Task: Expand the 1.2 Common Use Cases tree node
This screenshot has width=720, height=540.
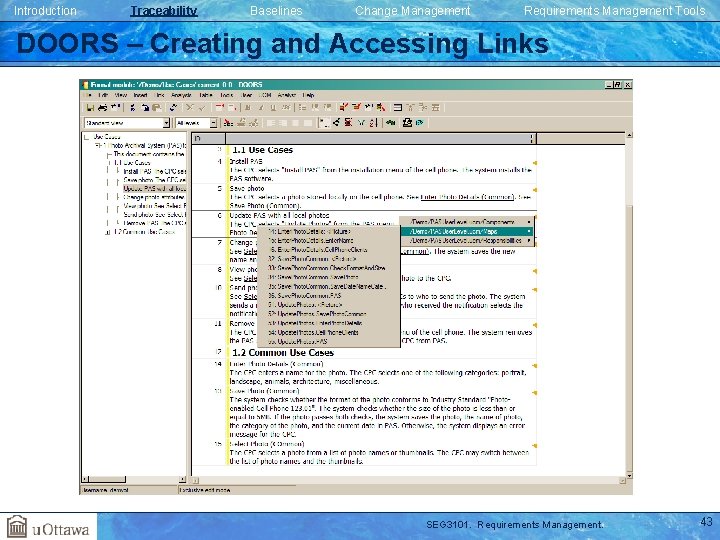Action: click(108, 232)
